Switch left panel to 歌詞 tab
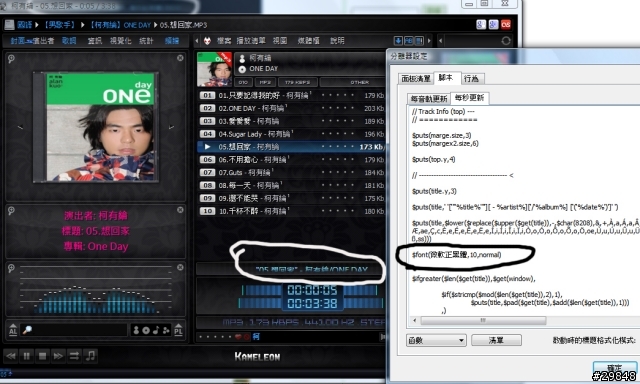 [x=69, y=41]
